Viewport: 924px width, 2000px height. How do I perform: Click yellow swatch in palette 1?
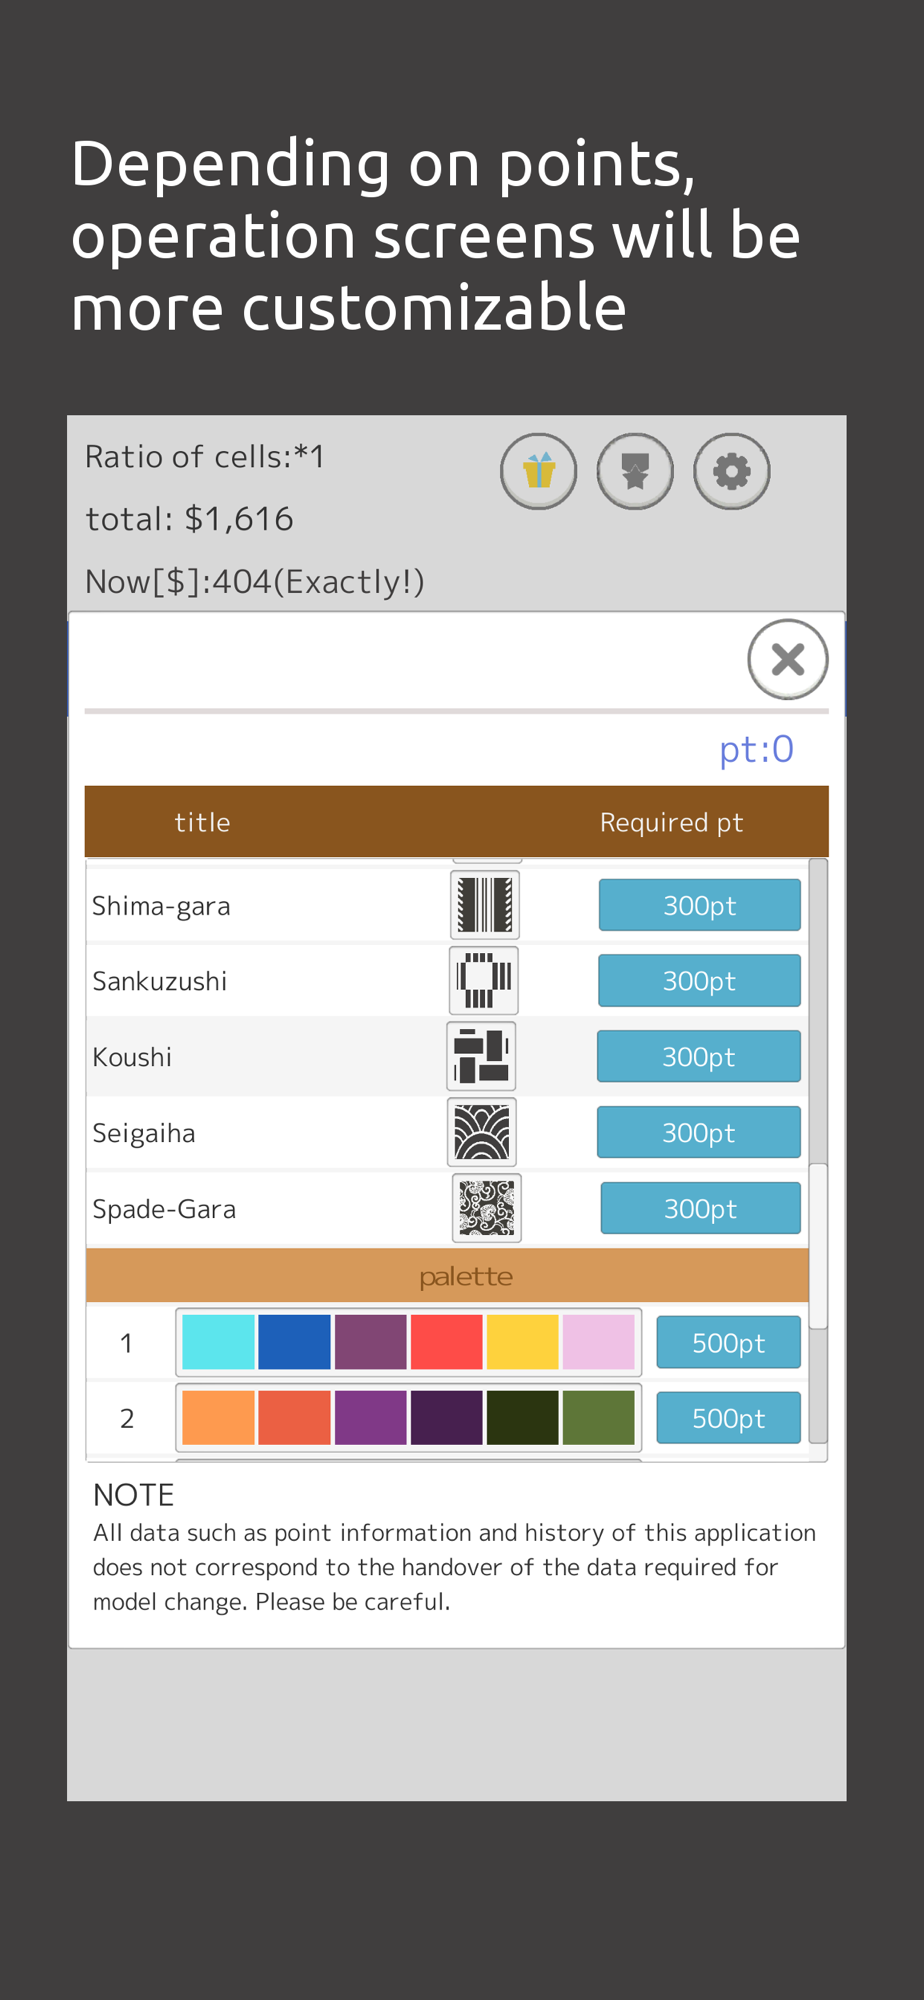pos(523,1342)
